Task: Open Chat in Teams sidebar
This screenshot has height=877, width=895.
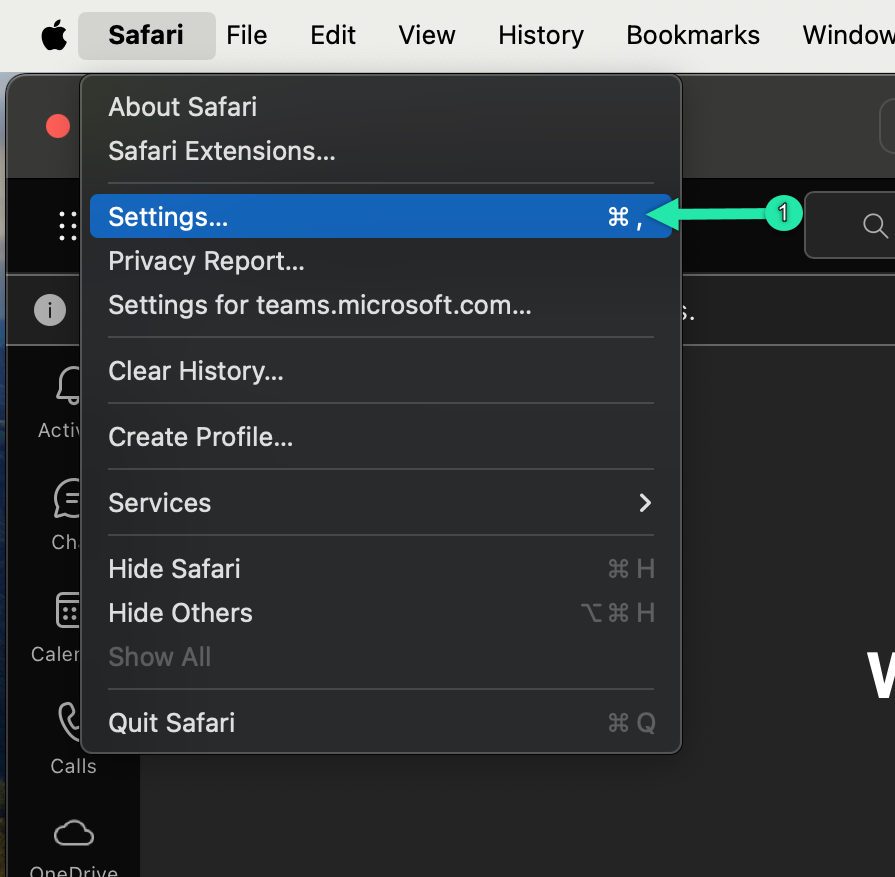Action: coord(64,514)
